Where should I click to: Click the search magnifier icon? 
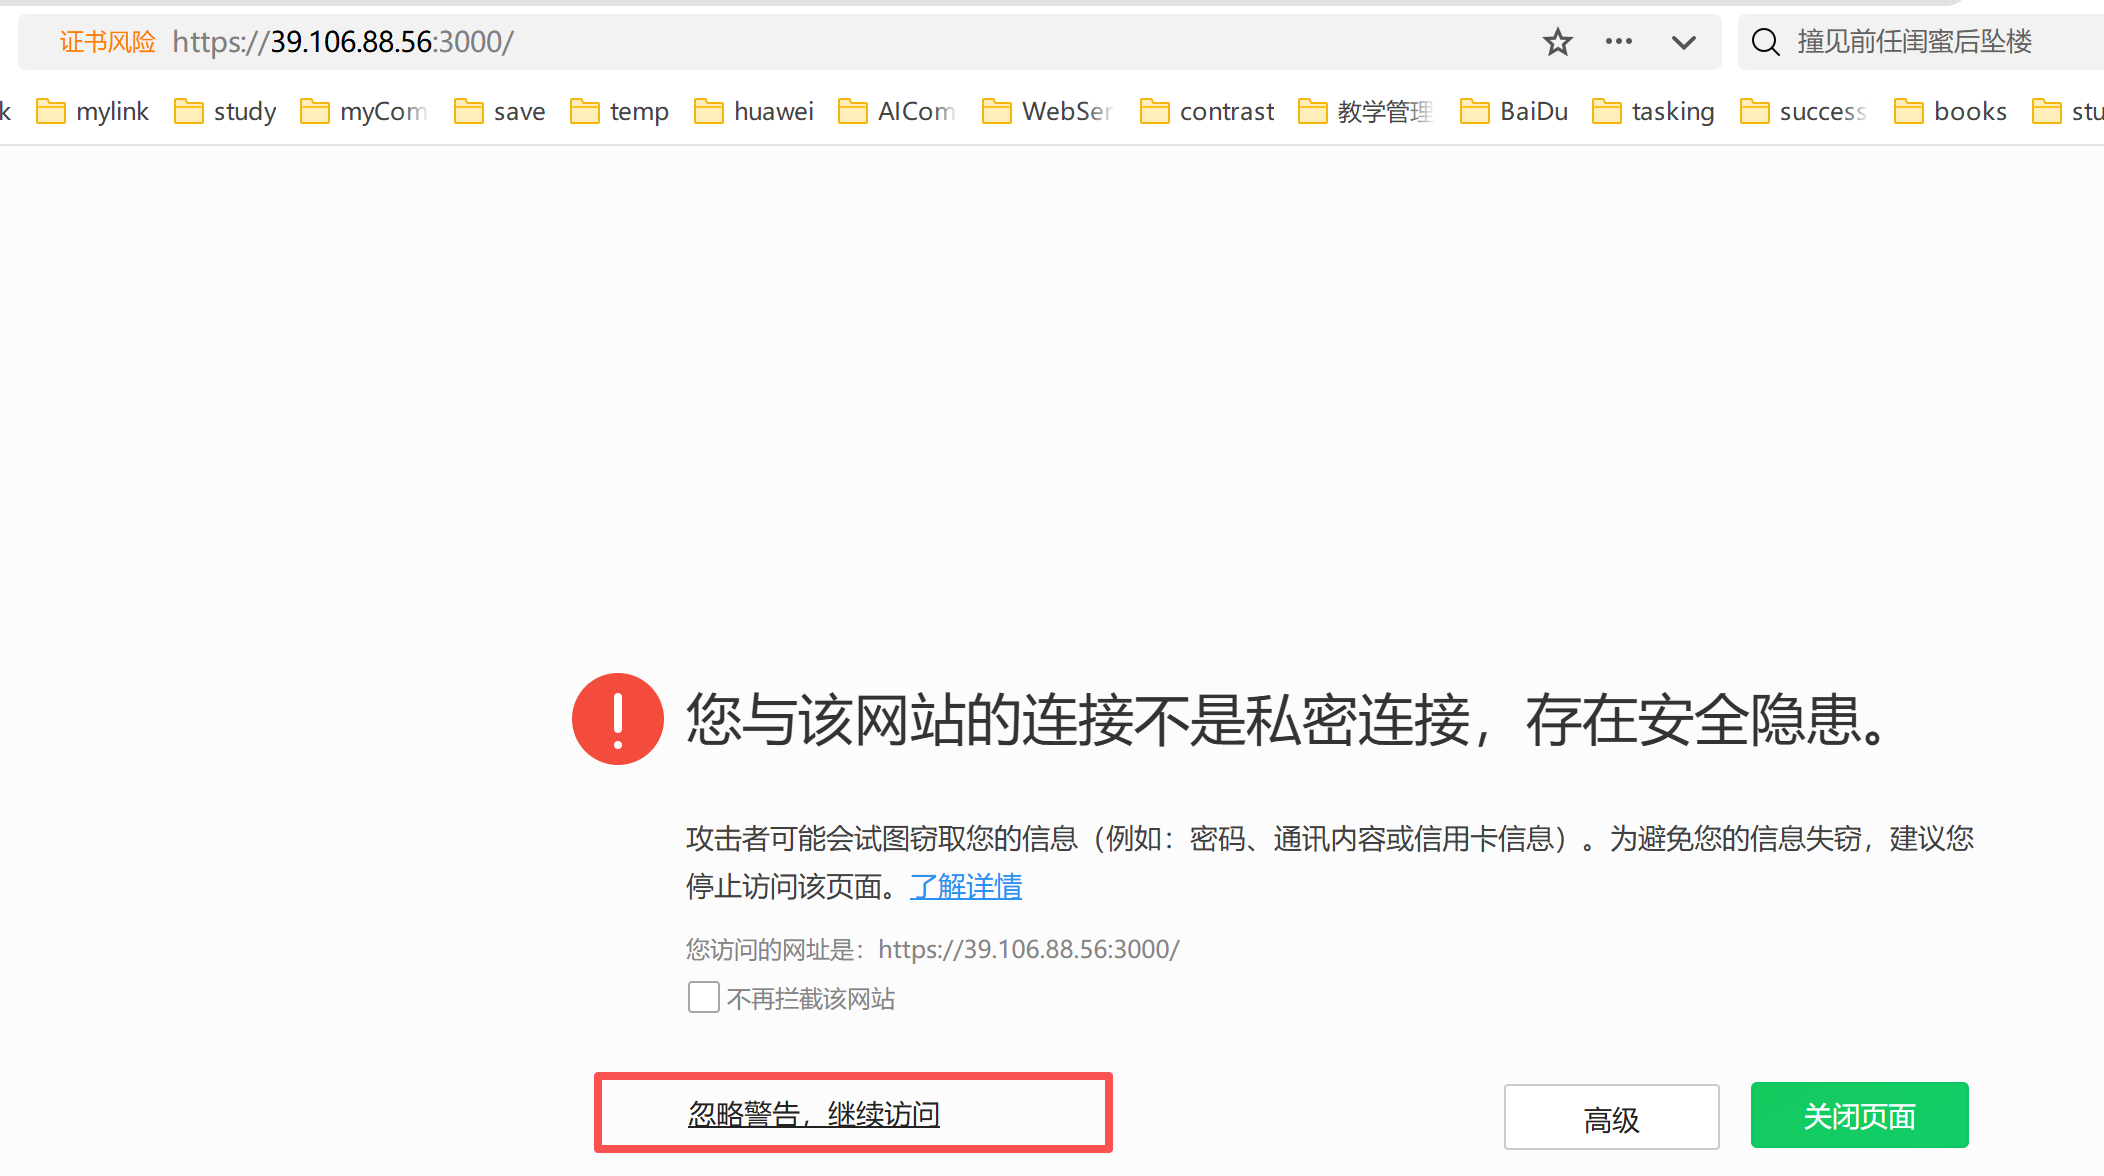[1766, 42]
